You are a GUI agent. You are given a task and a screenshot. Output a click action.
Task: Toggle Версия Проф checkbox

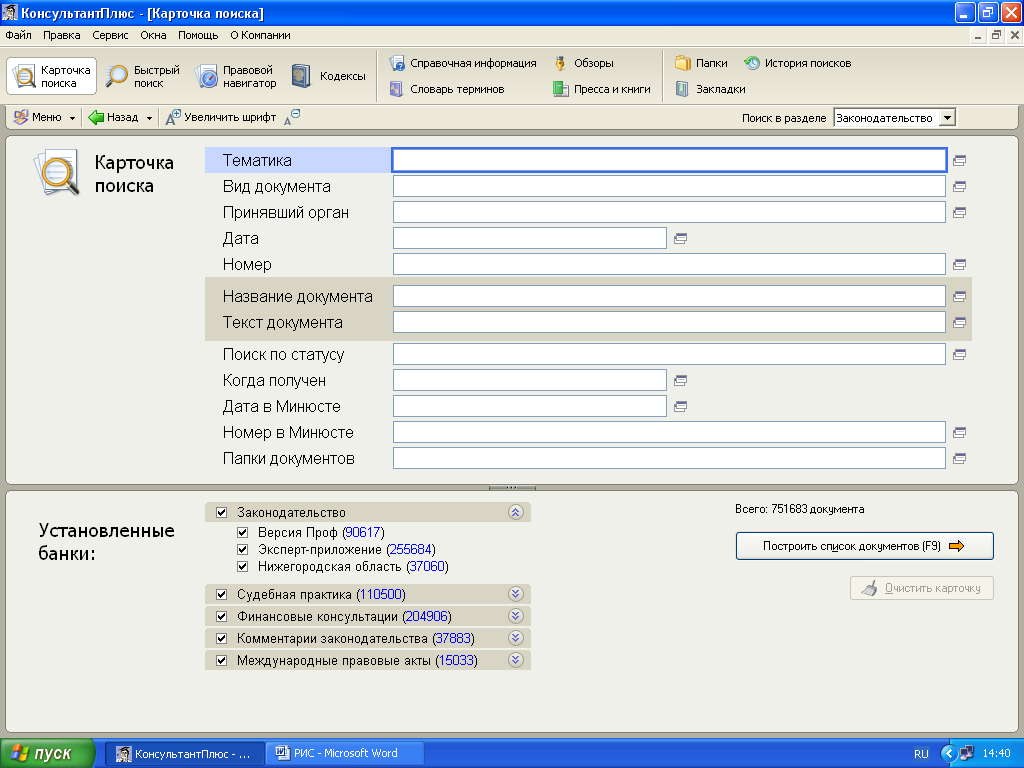(242, 532)
